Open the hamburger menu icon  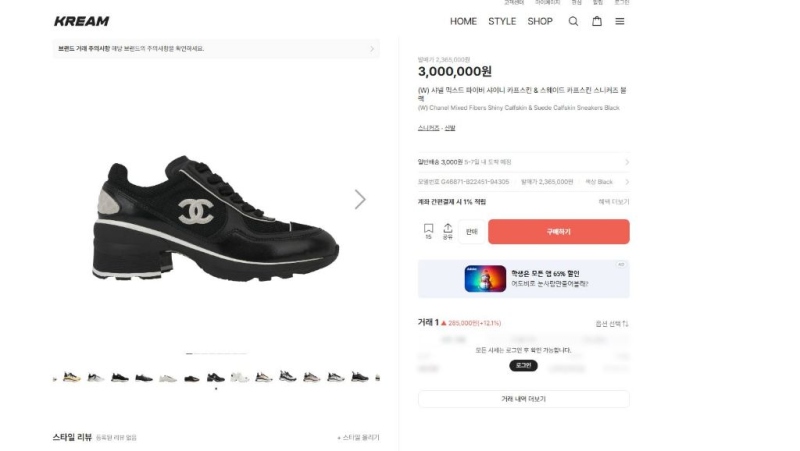(620, 21)
